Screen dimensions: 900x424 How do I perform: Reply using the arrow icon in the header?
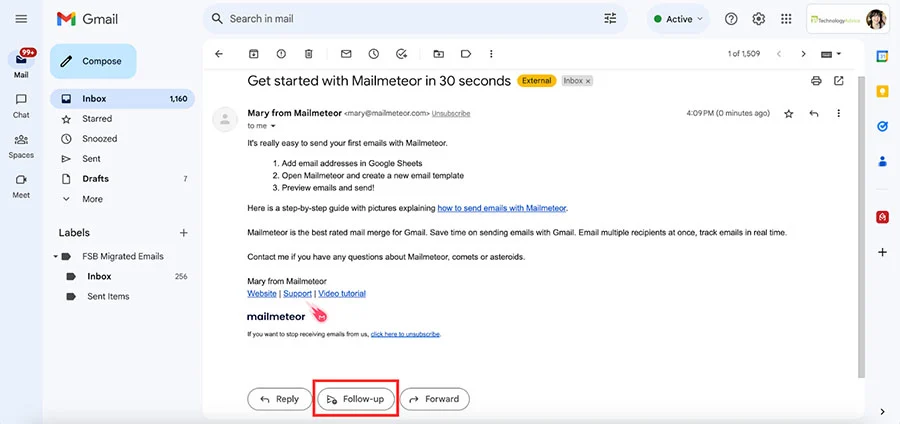813,114
